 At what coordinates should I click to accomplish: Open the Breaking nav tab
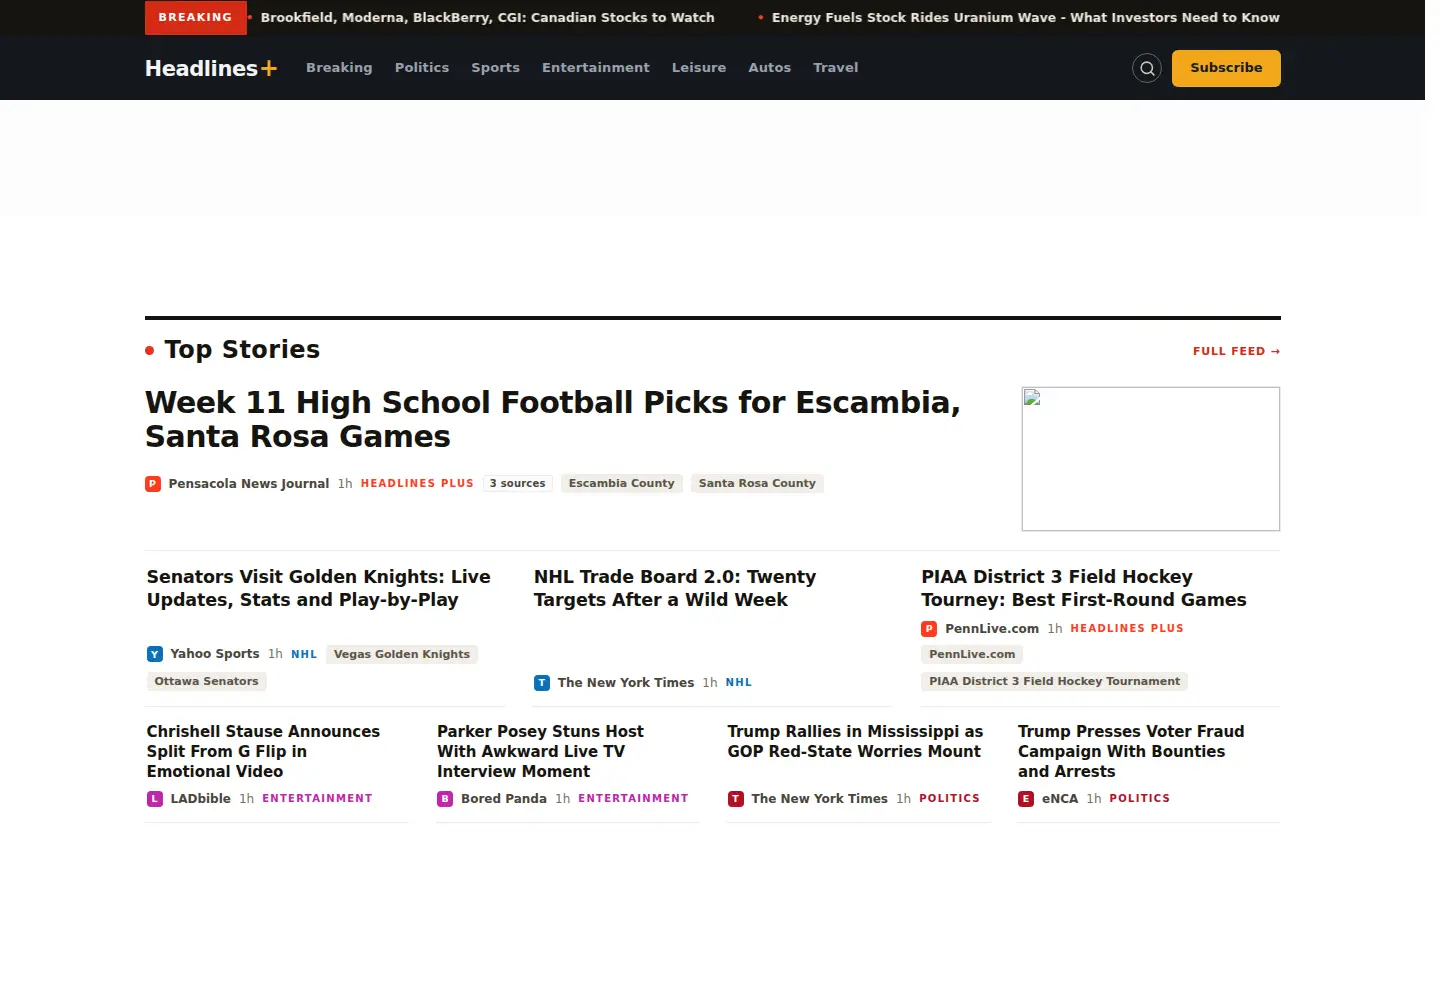(x=339, y=68)
